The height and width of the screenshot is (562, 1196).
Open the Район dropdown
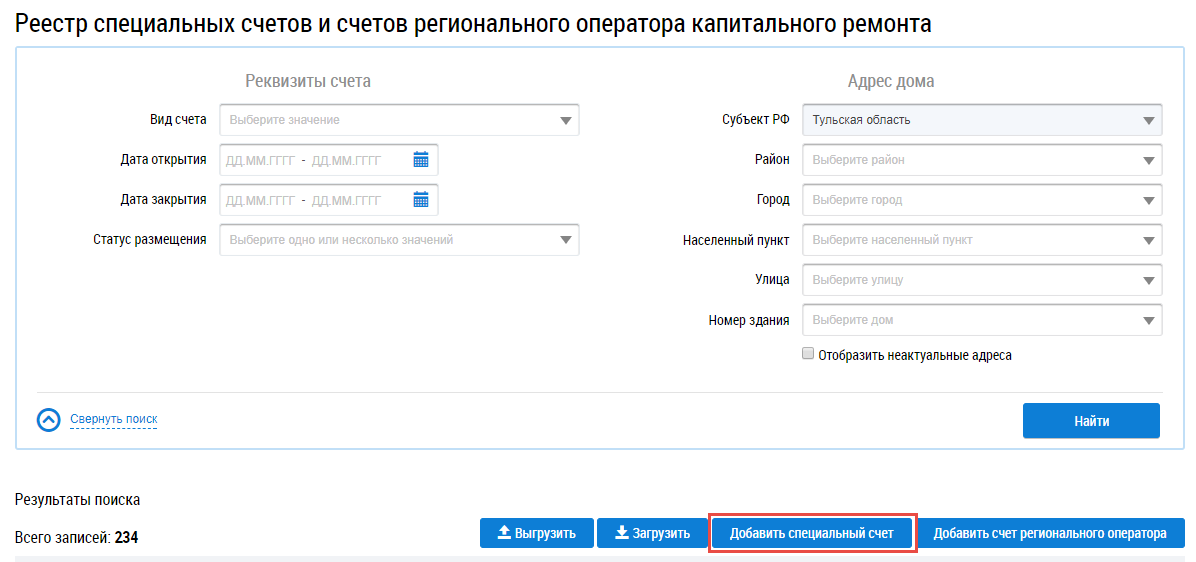982,160
